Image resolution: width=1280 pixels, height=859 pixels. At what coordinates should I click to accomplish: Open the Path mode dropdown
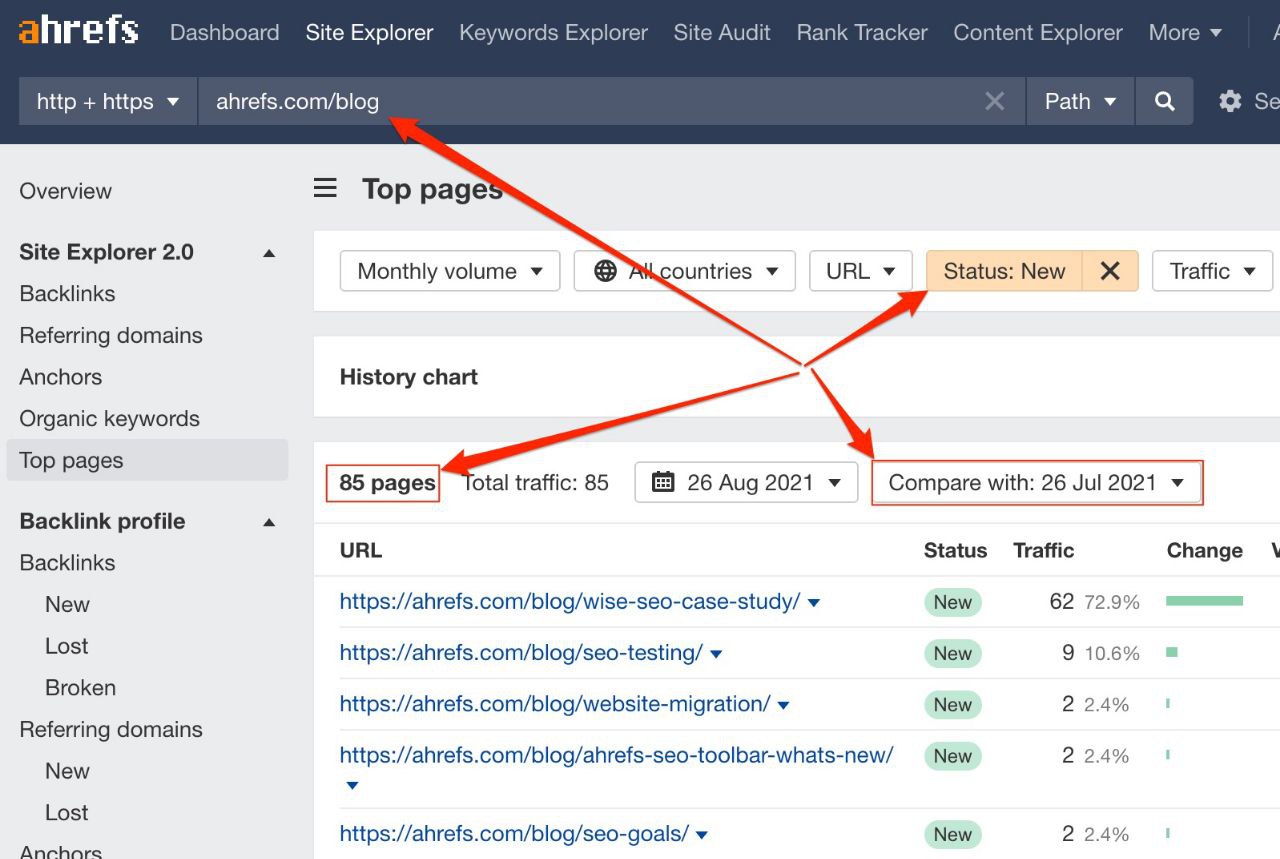click(x=1080, y=101)
